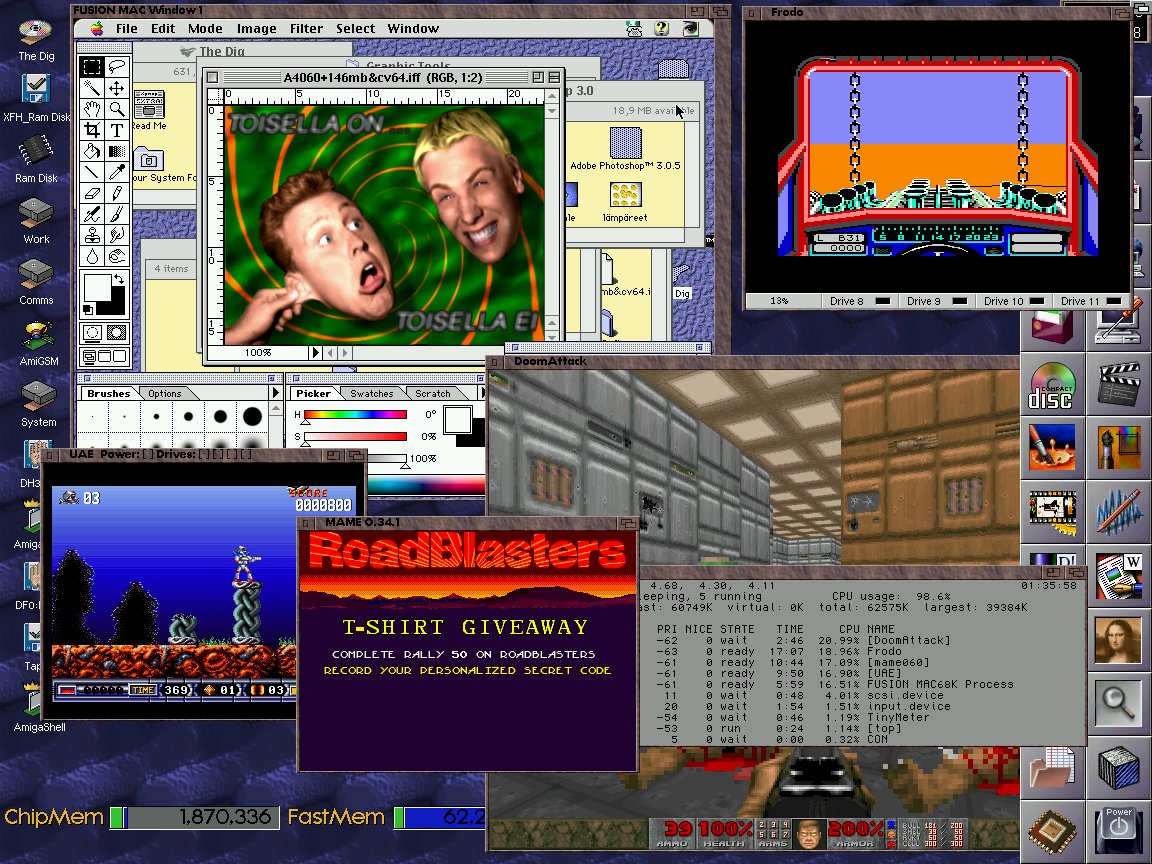The image size is (1152, 864).
Task: Swap foreground and background colors arrow
Action: [118, 280]
